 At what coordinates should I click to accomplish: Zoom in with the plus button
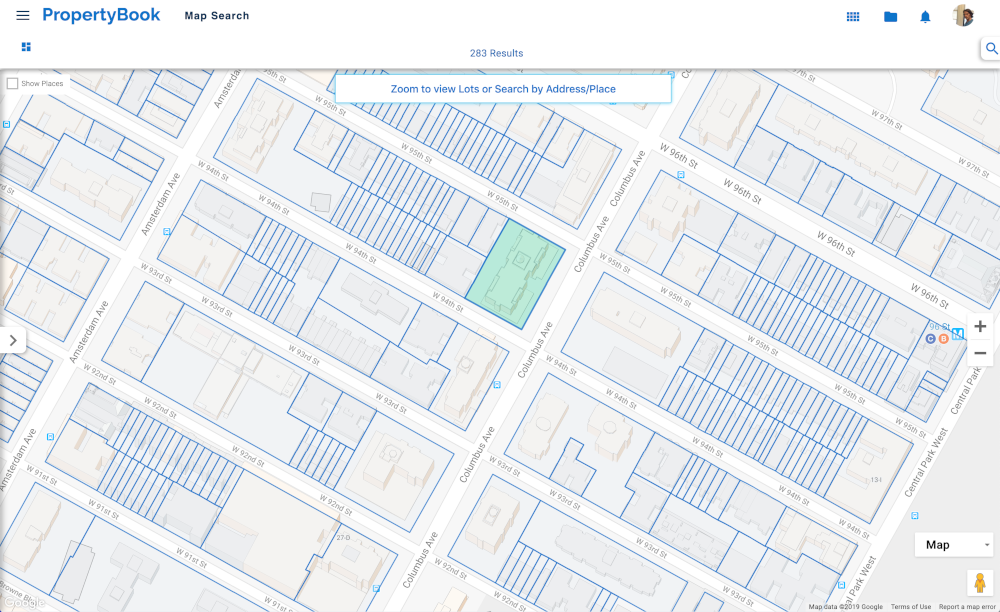(x=980, y=326)
